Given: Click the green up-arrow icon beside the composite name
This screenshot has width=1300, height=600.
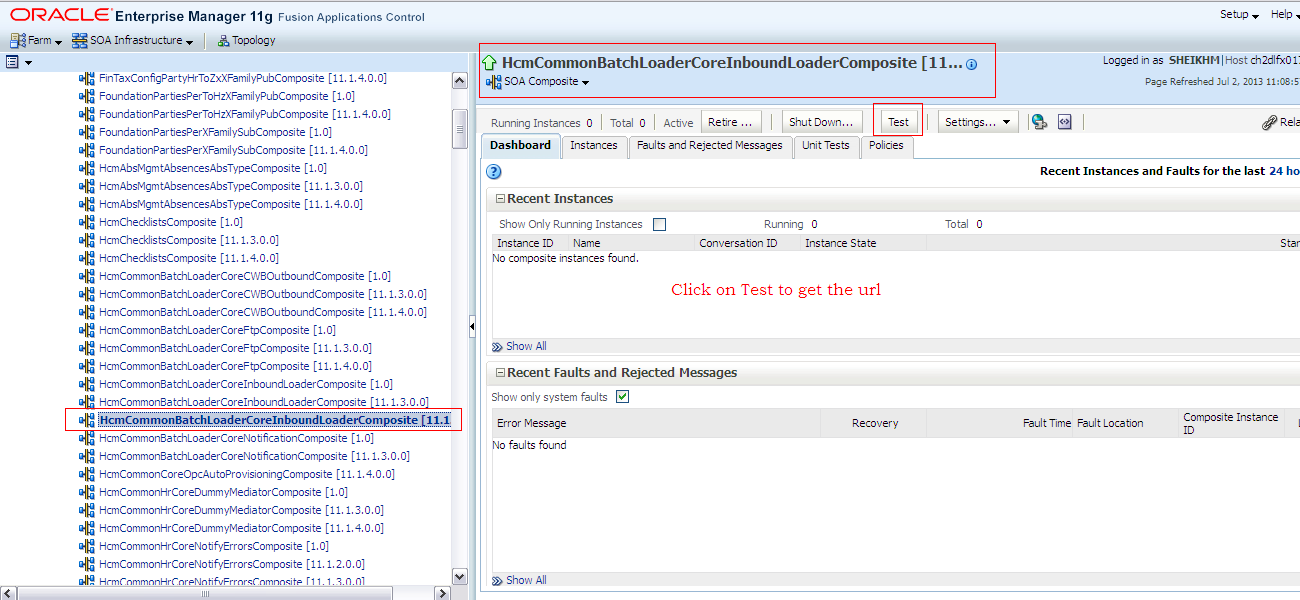Looking at the screenshot, I should [x=488, y=64].
